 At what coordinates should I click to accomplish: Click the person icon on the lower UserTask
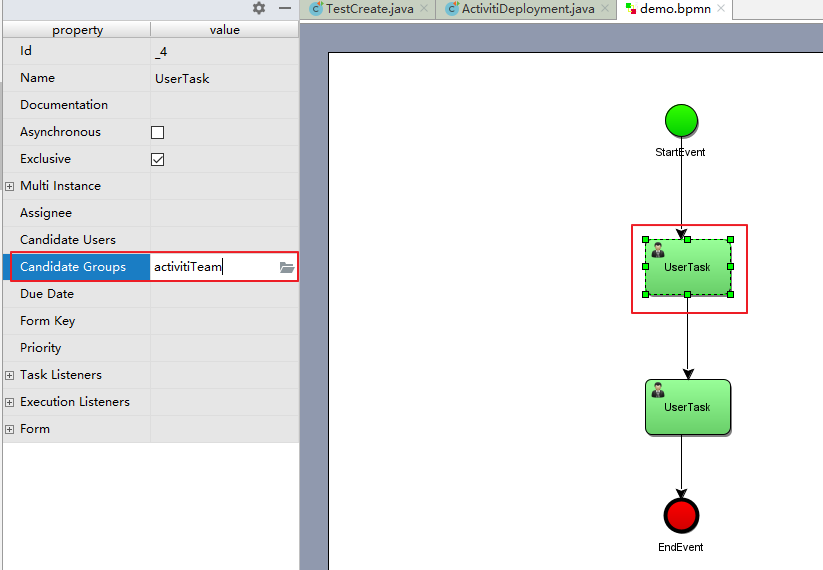(x=658, y=390)
